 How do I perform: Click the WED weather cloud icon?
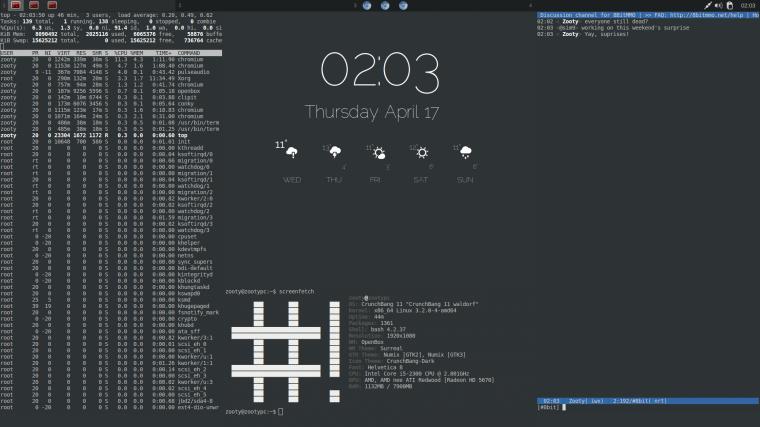(x=292, y=153)
